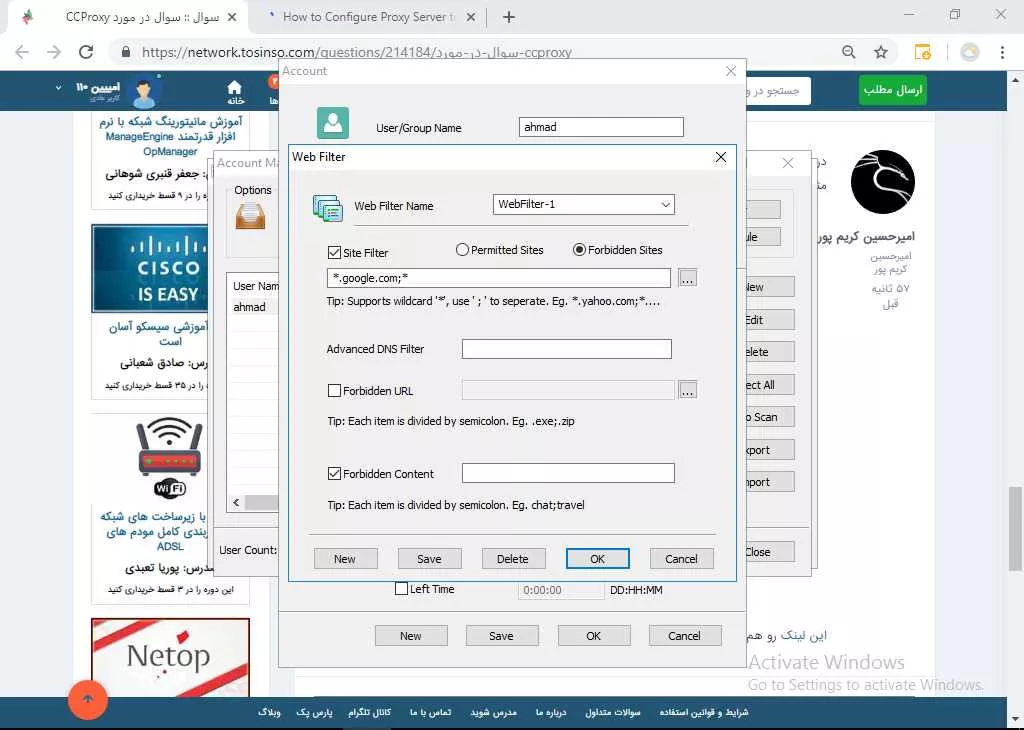1024x730 pixels.
Task: Reload the page with browser refresh icon
Action: [86, 52]
